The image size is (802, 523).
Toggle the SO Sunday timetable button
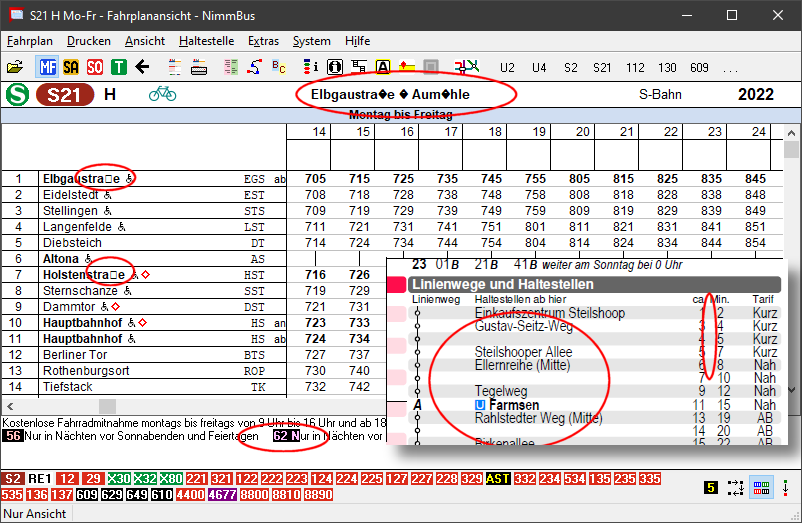[x=95, y=67]
